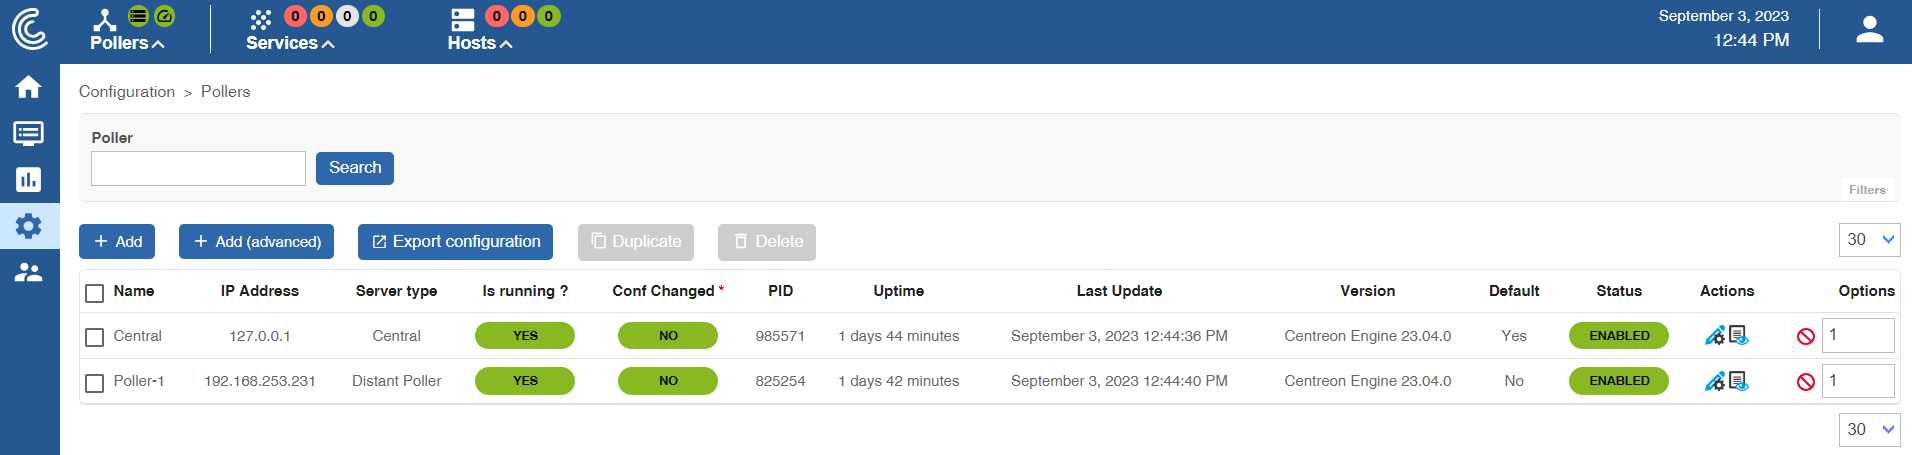Open the Home icon in the sidebar
The width and height of the screenshot is (1912, 455).
point(28,87)
